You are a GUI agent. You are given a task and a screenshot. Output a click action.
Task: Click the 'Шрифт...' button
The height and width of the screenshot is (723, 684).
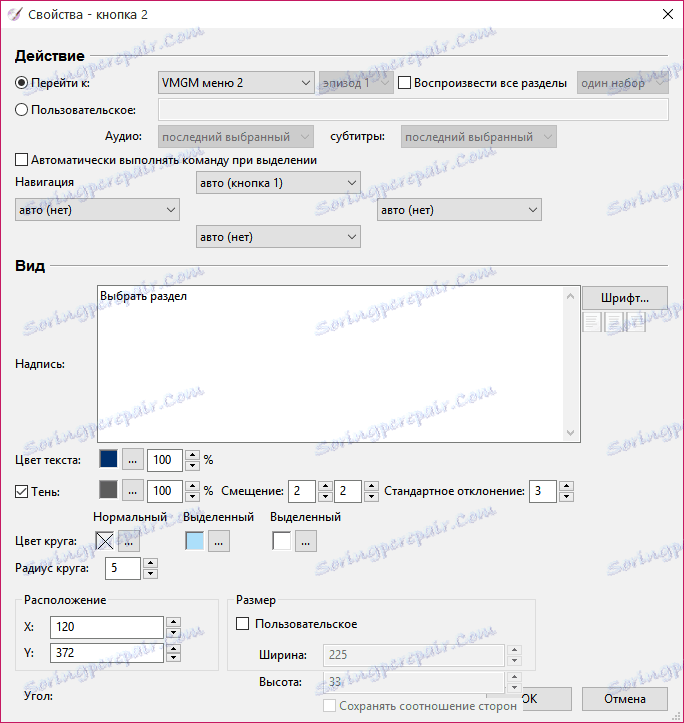pyautogui.click(x=625, y=298)
